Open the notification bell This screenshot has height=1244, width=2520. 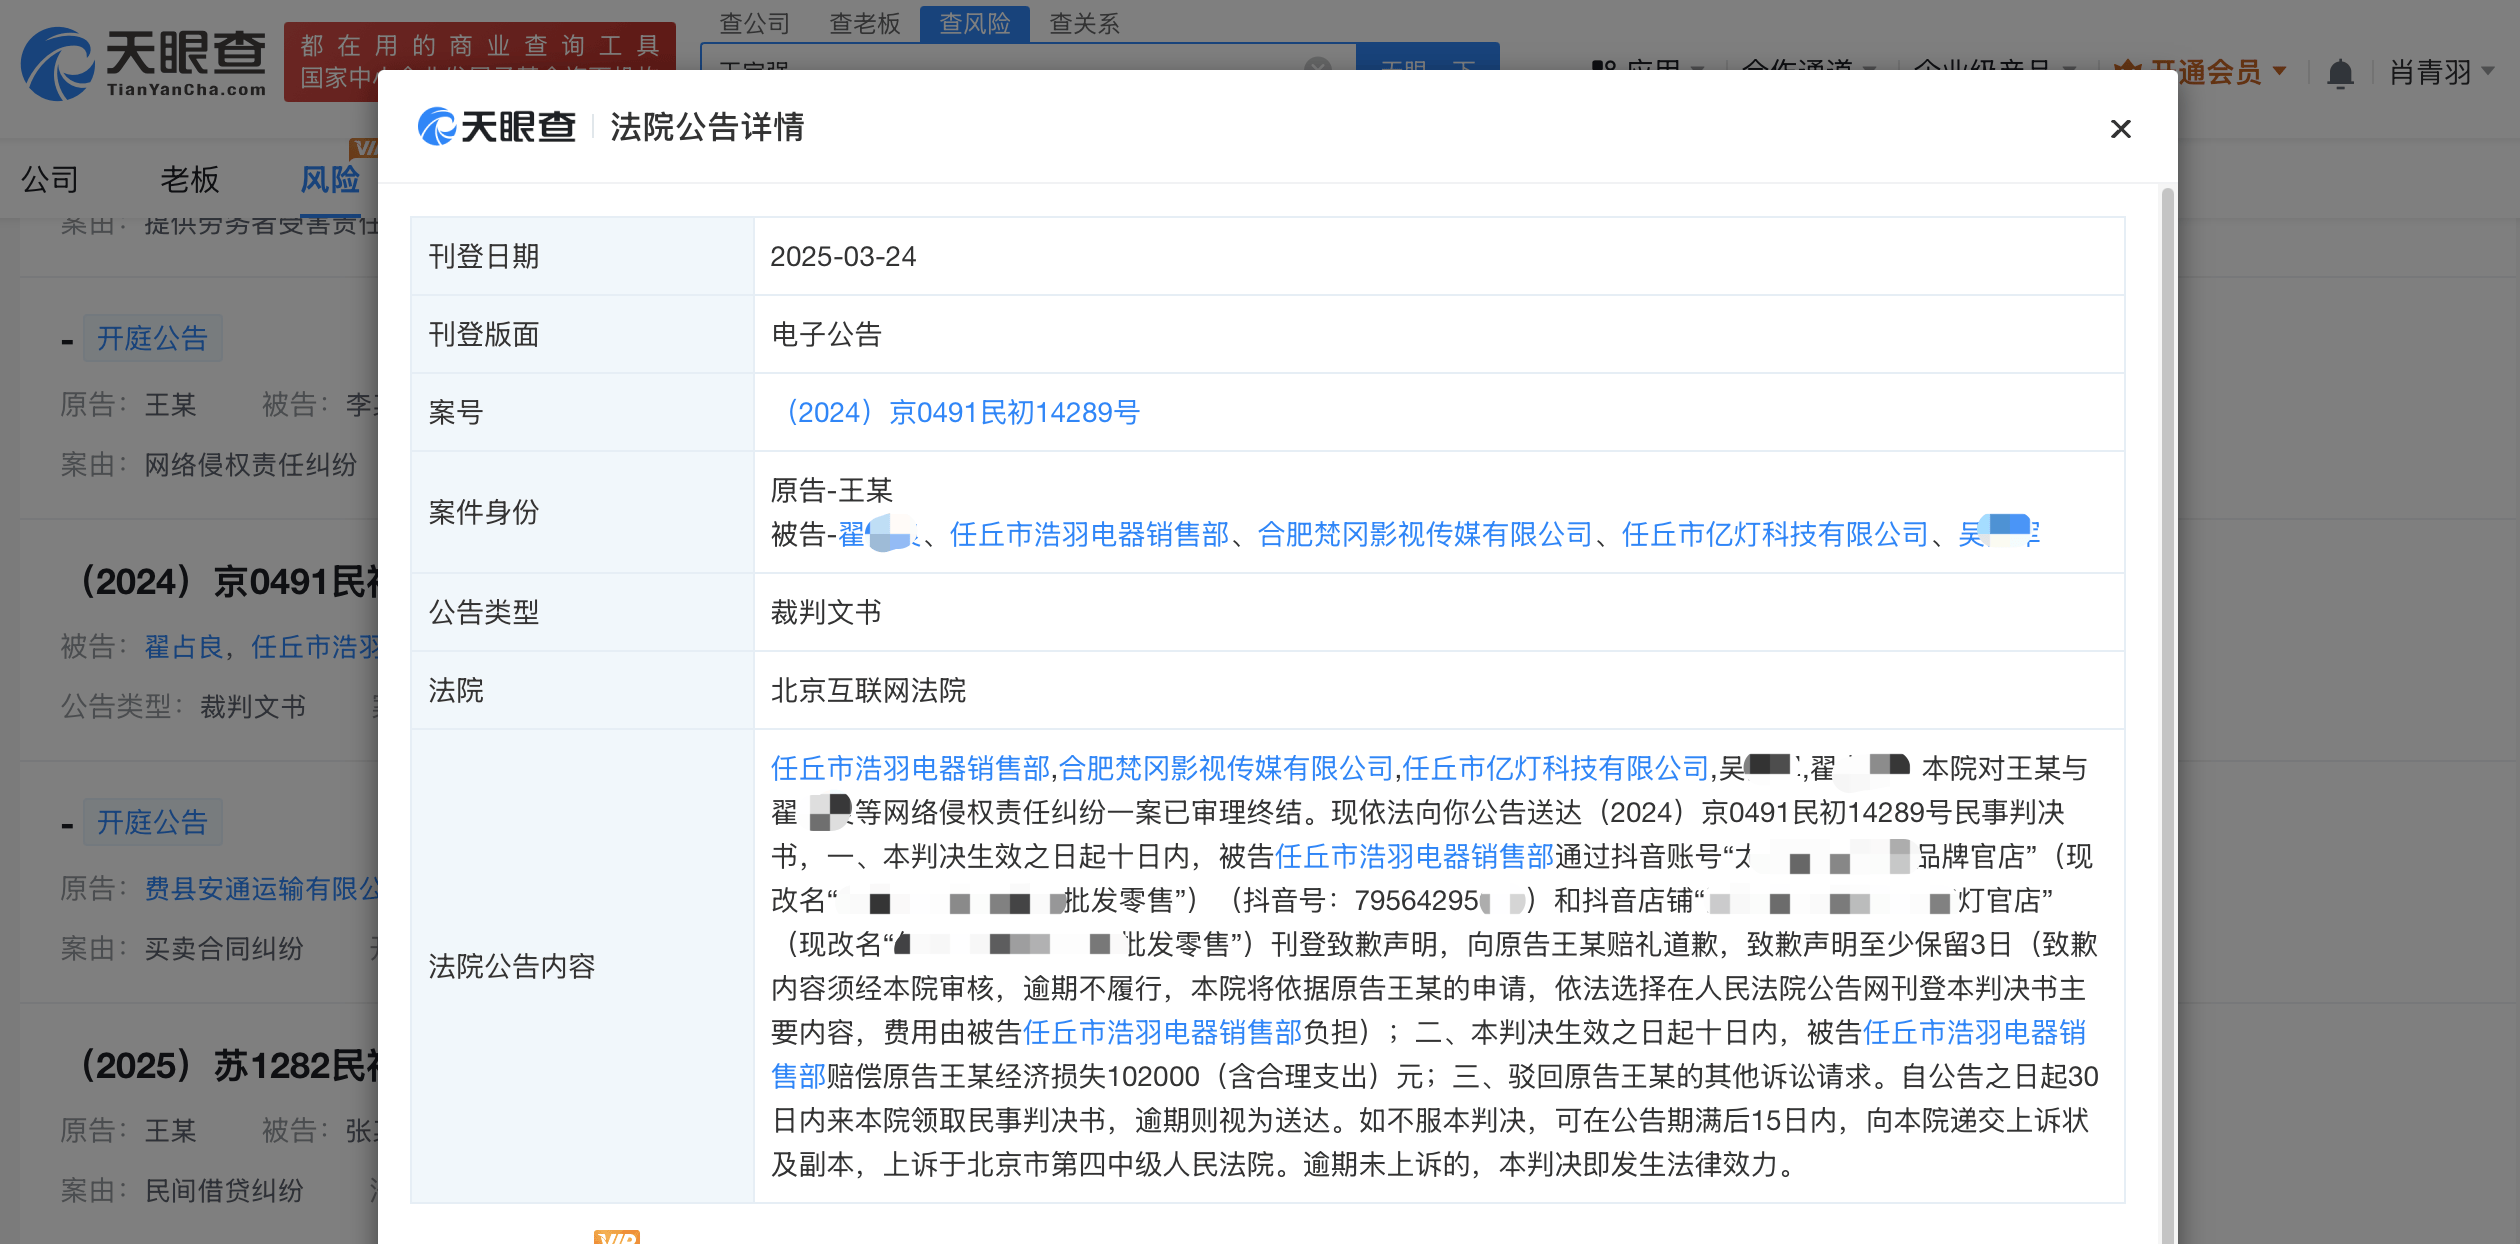pyautogui.click(x=2340, y=73)
